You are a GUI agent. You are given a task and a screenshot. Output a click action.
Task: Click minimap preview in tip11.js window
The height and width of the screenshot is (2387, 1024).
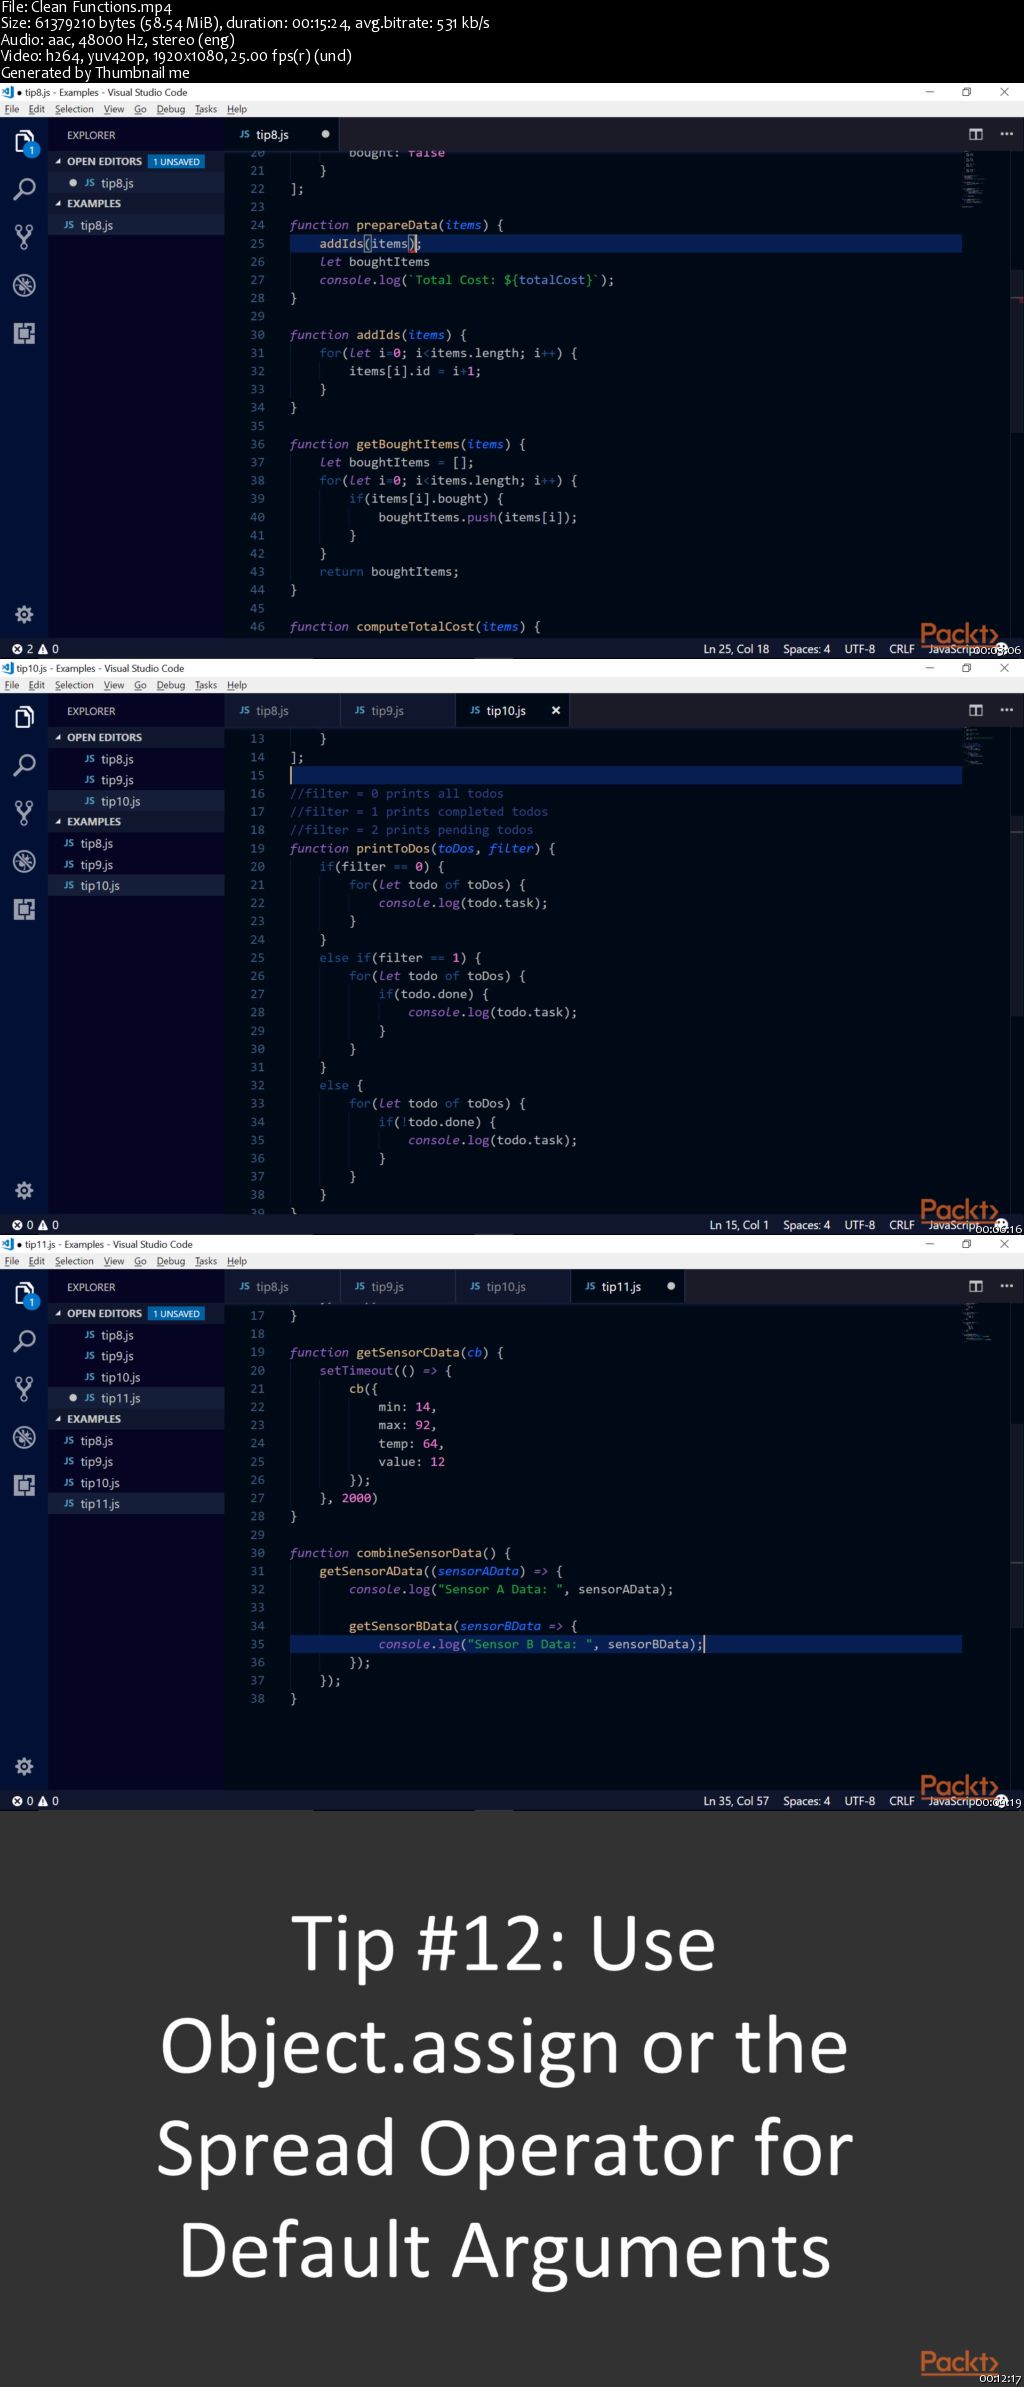pyautogui.click(x=976, y=1322)
